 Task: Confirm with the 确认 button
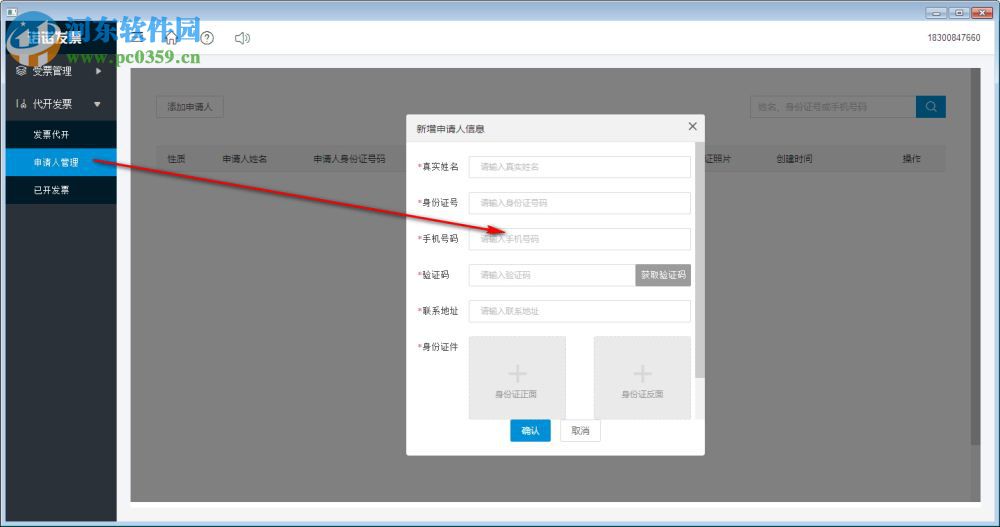[530, 431]
